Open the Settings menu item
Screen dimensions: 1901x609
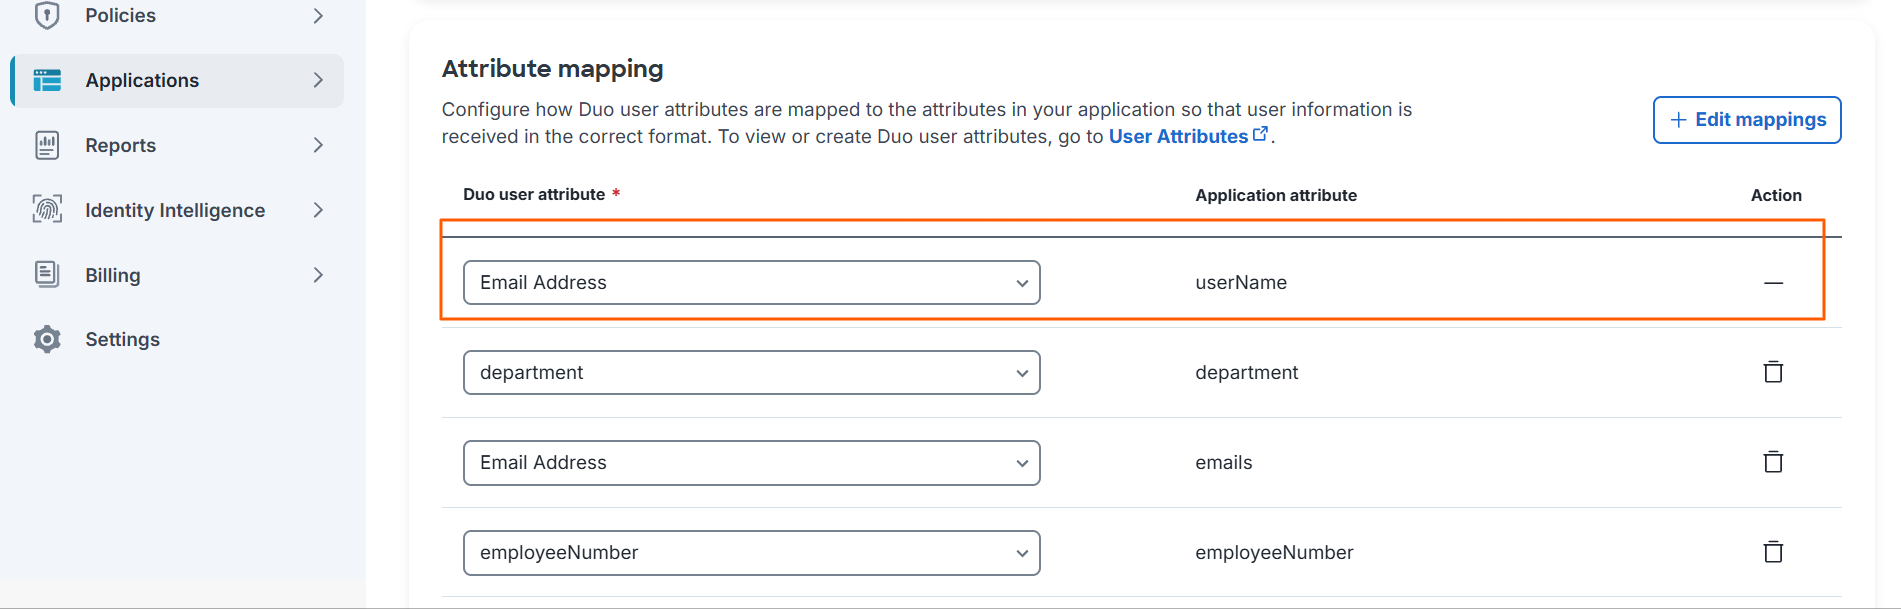point(178,339)
